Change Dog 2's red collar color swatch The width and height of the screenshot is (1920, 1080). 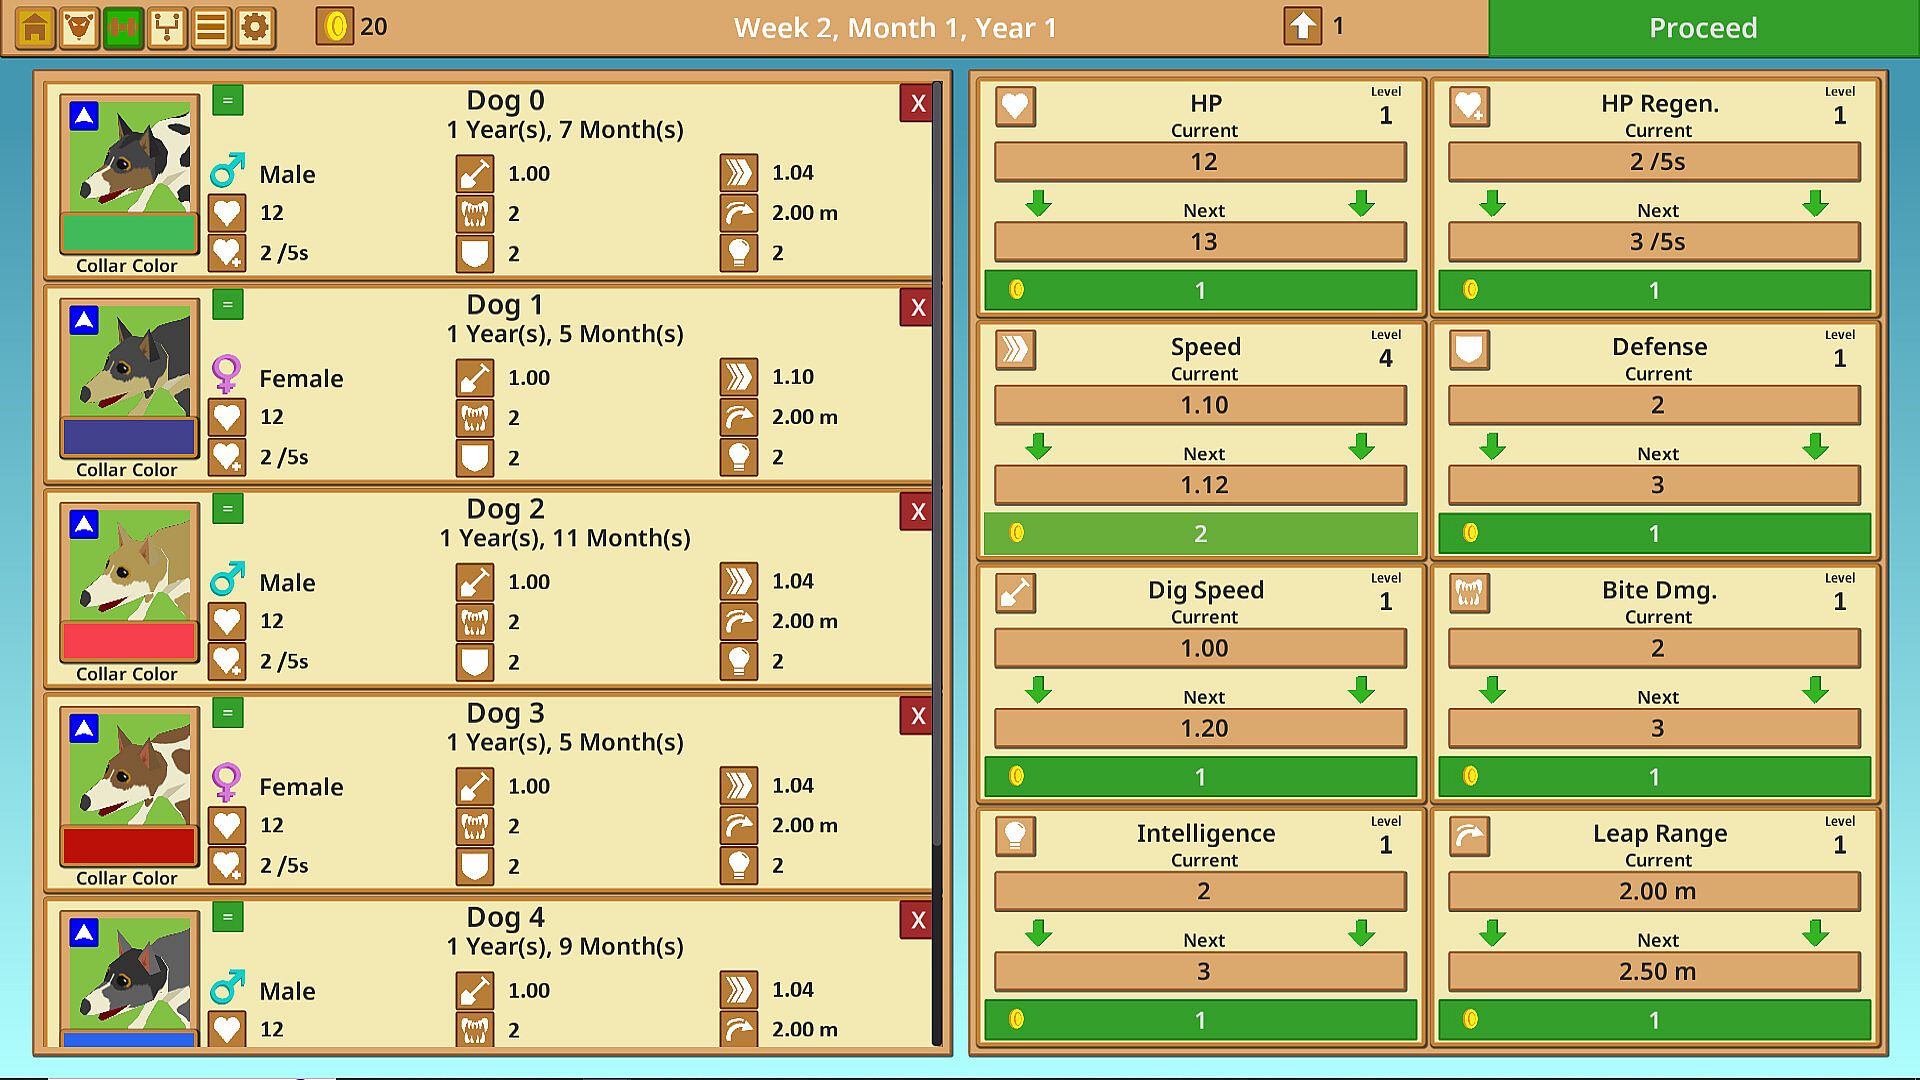[x=129, y=641]
